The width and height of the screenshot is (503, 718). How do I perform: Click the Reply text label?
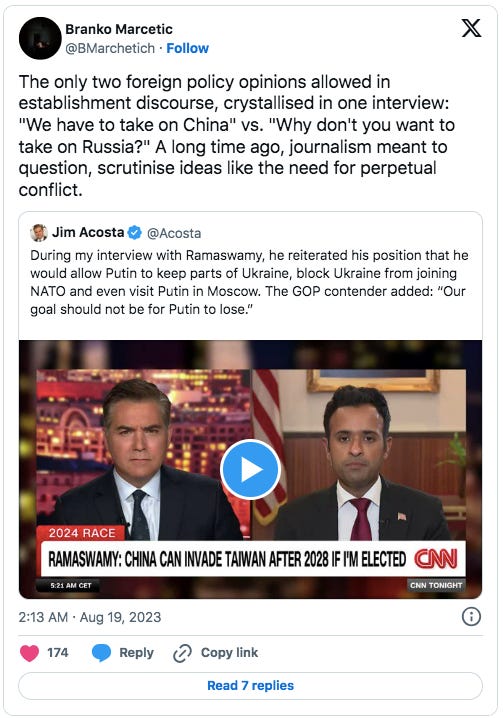[x=136, y=653]
